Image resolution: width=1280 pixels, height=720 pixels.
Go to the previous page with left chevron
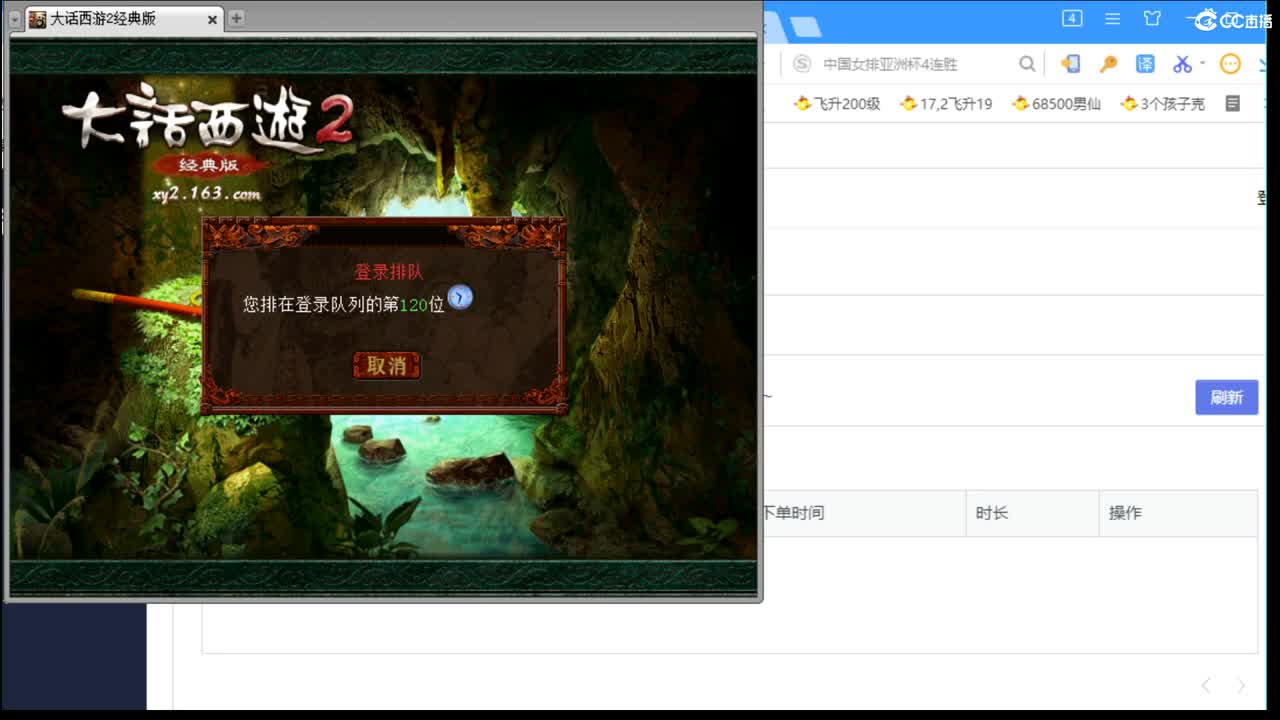(1206, 685)
